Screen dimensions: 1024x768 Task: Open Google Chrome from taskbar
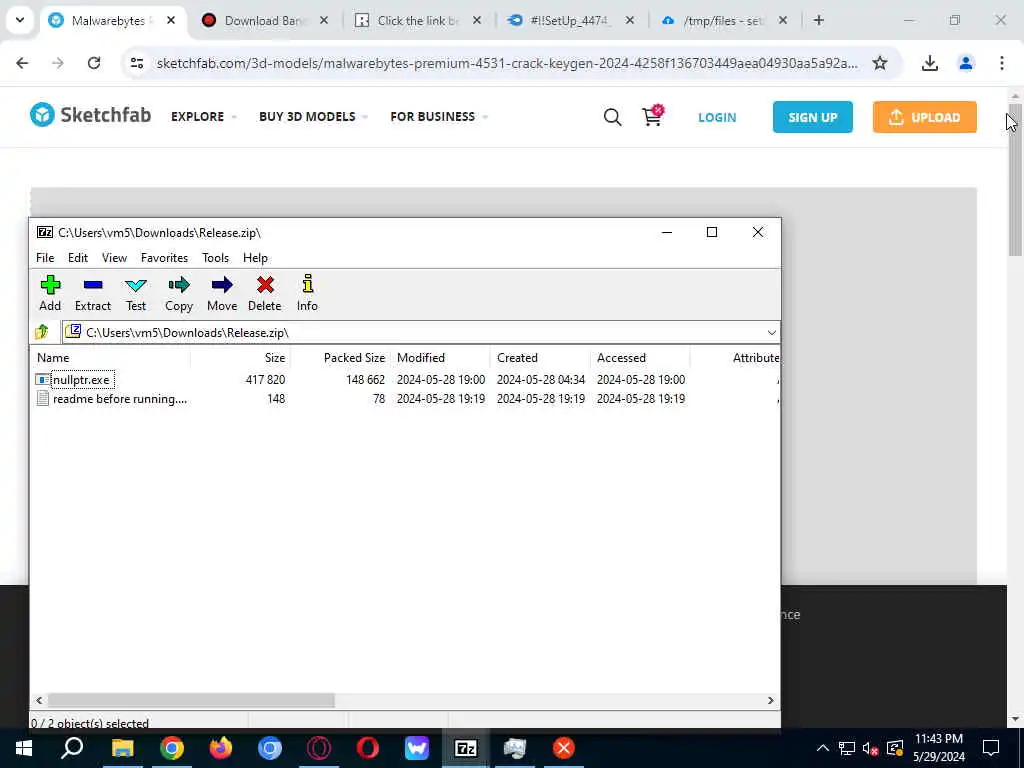point(172,748)
